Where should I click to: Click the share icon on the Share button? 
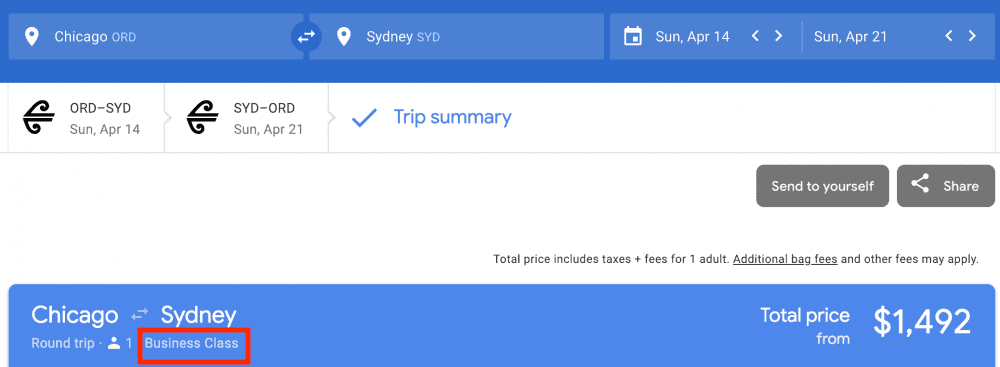[919, 185]
